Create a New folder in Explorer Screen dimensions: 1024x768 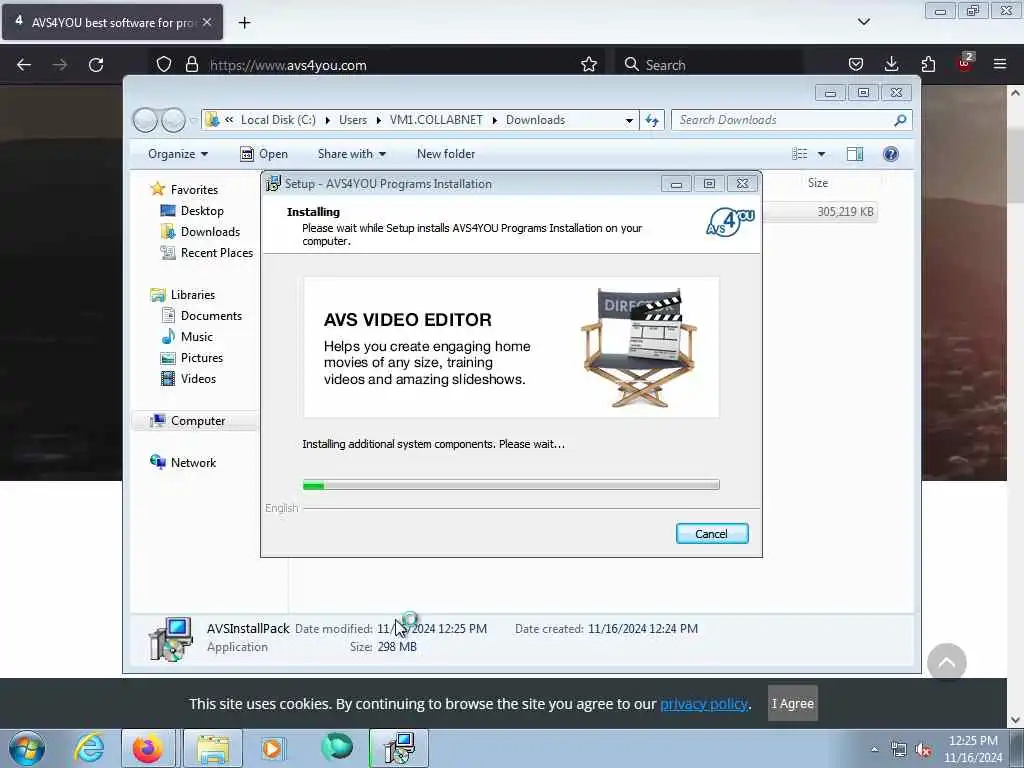(x=445, y=154)
